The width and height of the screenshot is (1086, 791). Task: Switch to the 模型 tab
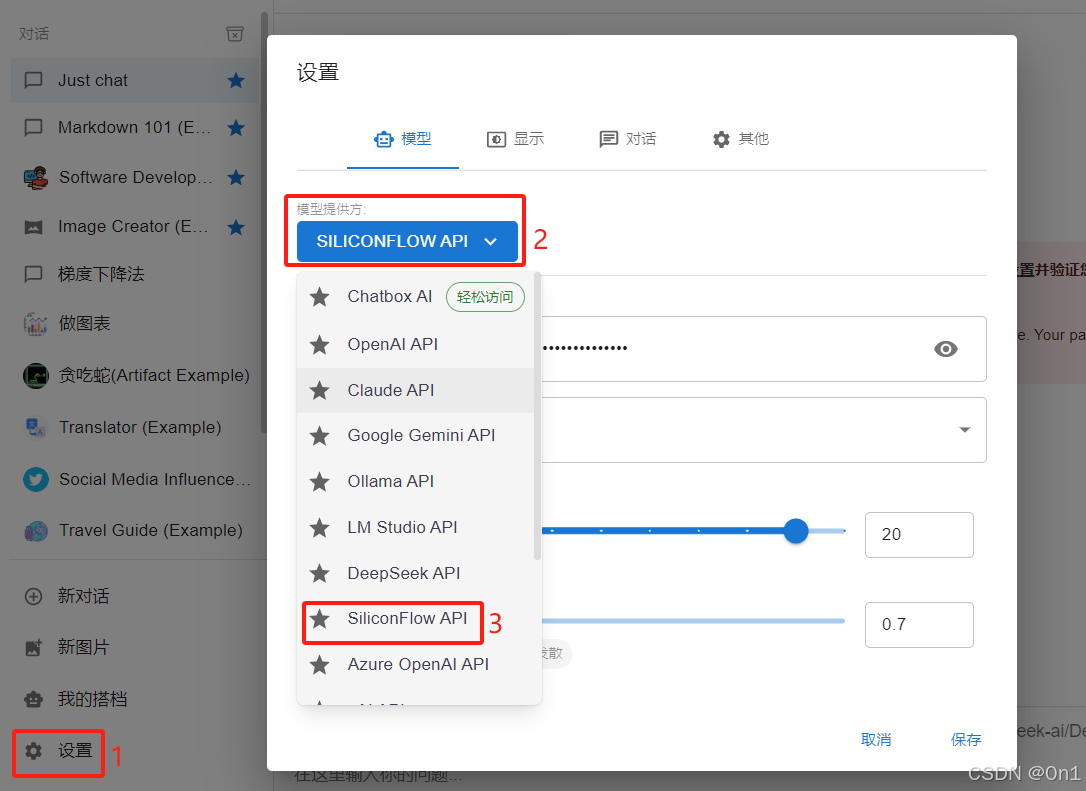[x=402, y=139]
